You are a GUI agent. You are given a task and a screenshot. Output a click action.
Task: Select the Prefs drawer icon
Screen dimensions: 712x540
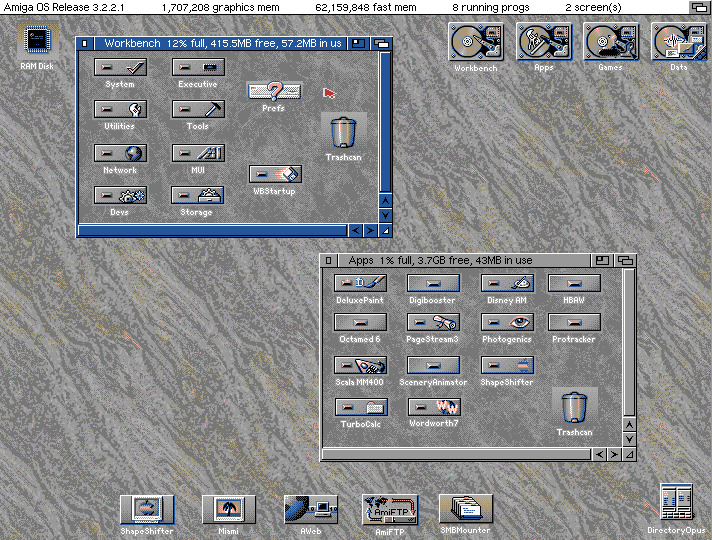pos(275,91)
